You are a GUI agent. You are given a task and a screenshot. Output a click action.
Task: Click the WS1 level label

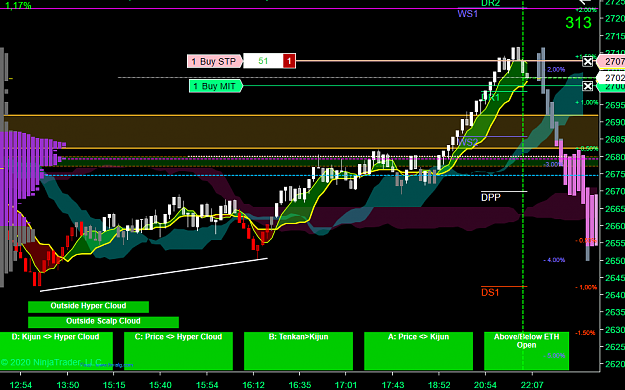click(468, 14)
